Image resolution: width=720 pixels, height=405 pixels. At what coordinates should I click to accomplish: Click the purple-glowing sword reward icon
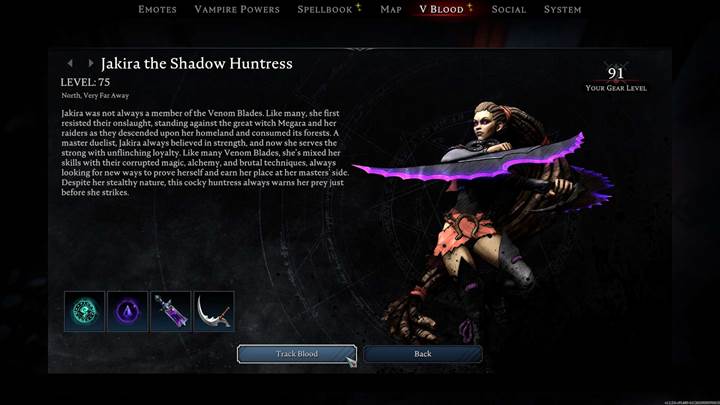(171, 311)
